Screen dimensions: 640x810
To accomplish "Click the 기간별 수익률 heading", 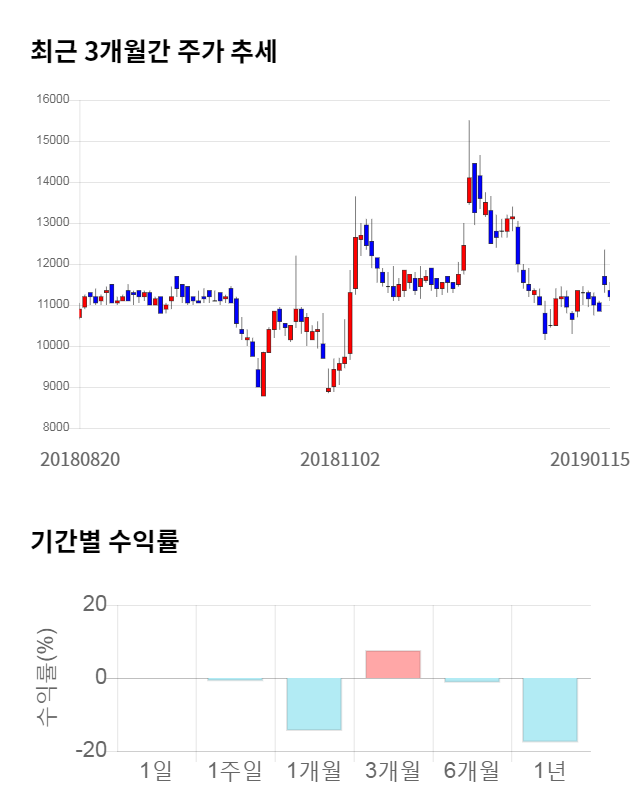I will [104, 542].
